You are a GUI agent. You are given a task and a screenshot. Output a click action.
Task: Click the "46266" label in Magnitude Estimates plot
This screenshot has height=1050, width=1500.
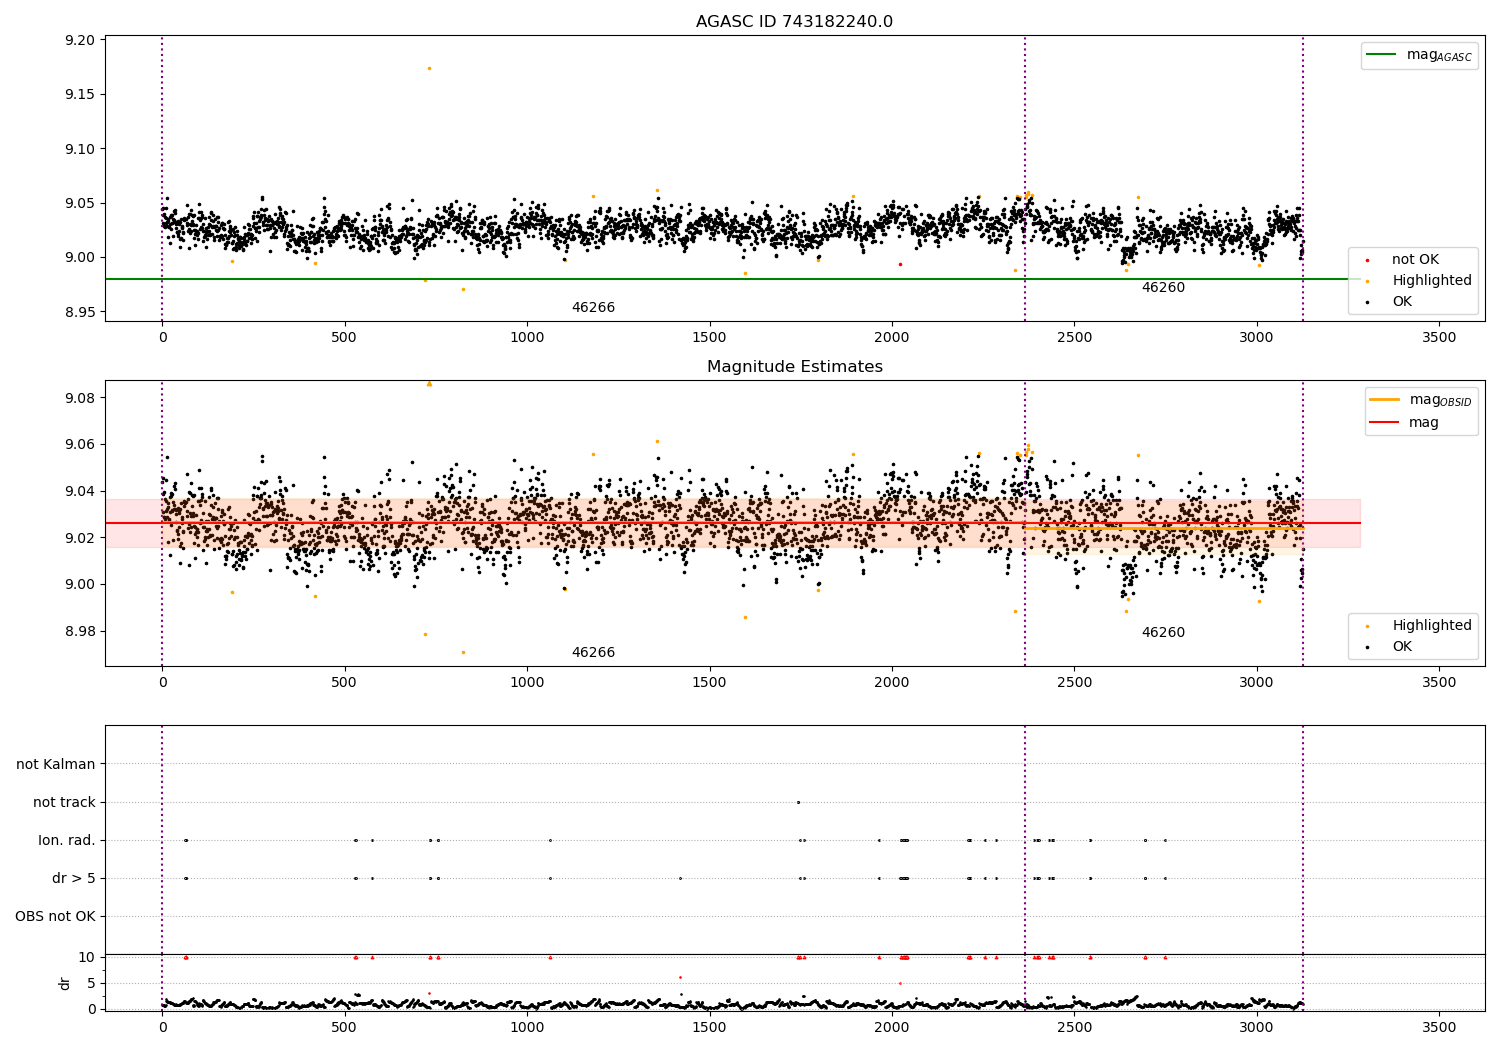point(593,653)
